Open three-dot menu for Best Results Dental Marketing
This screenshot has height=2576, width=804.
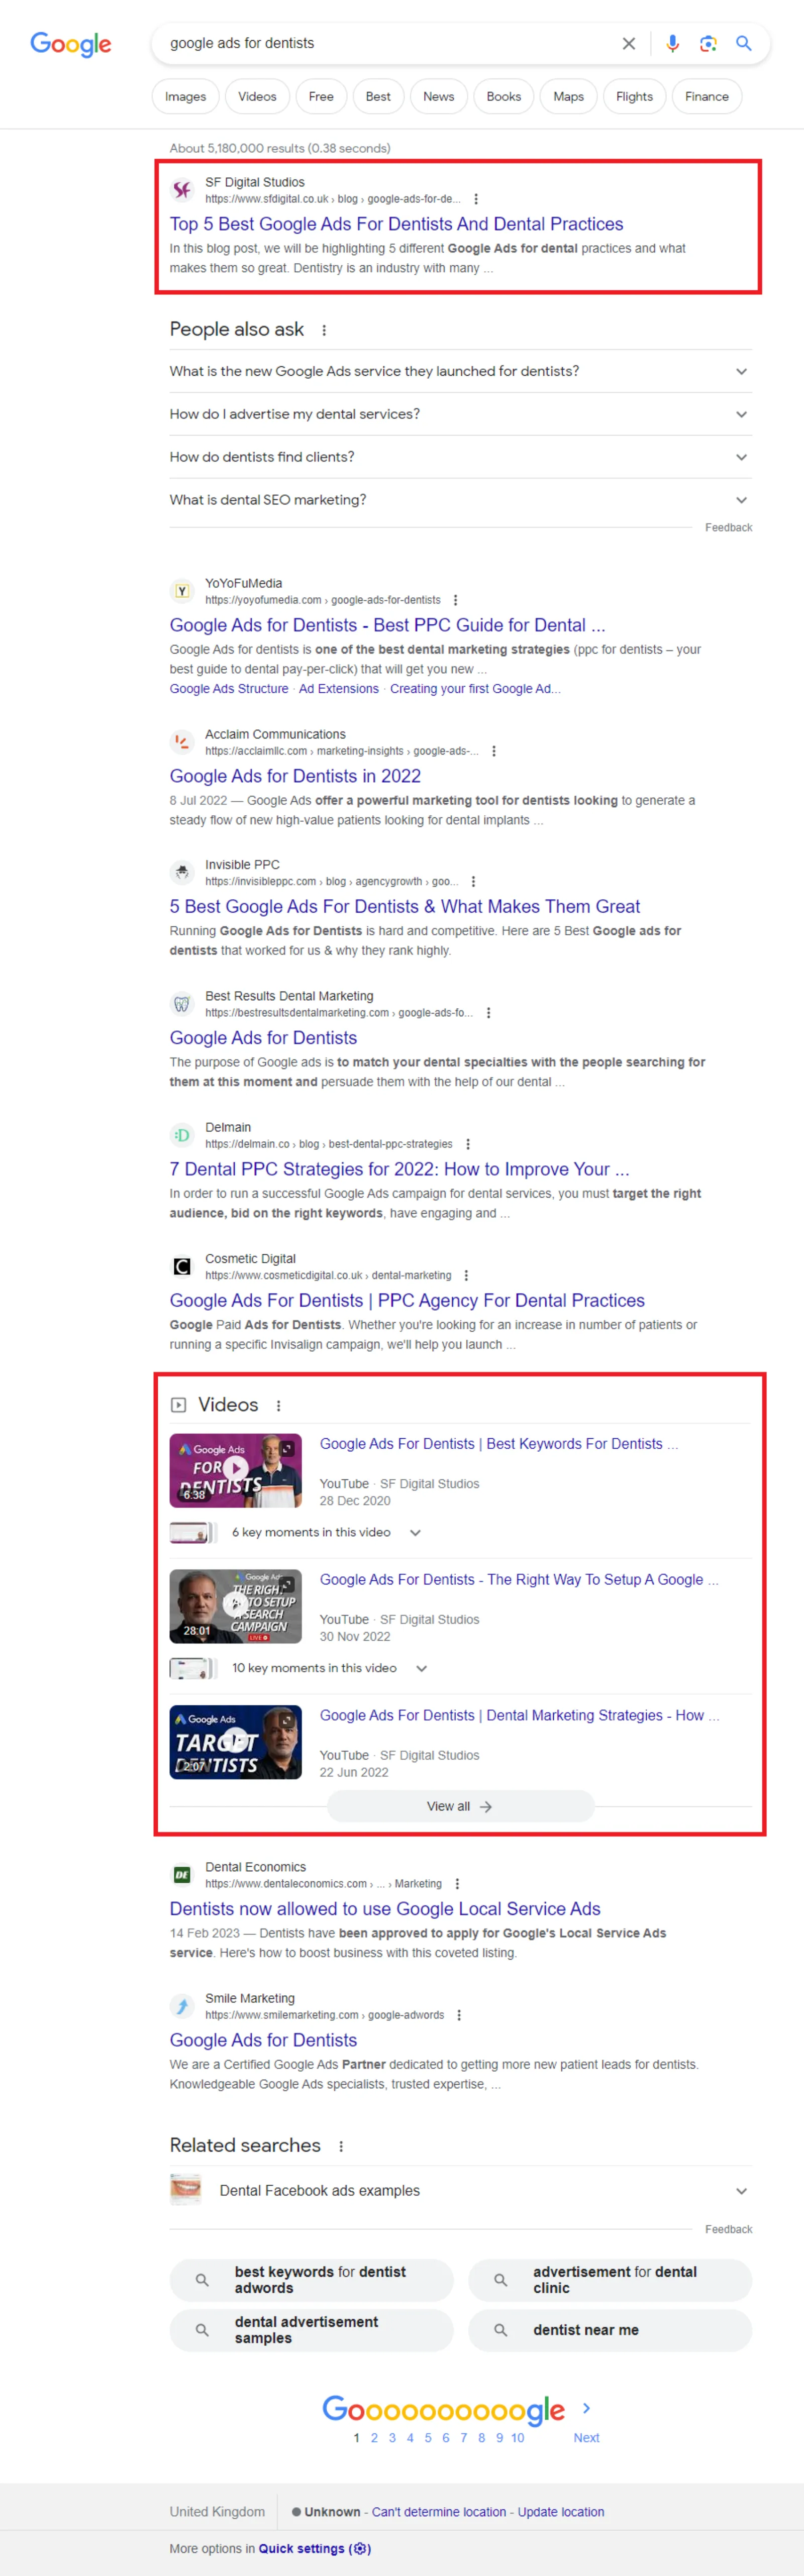[x=488, y=1013]
